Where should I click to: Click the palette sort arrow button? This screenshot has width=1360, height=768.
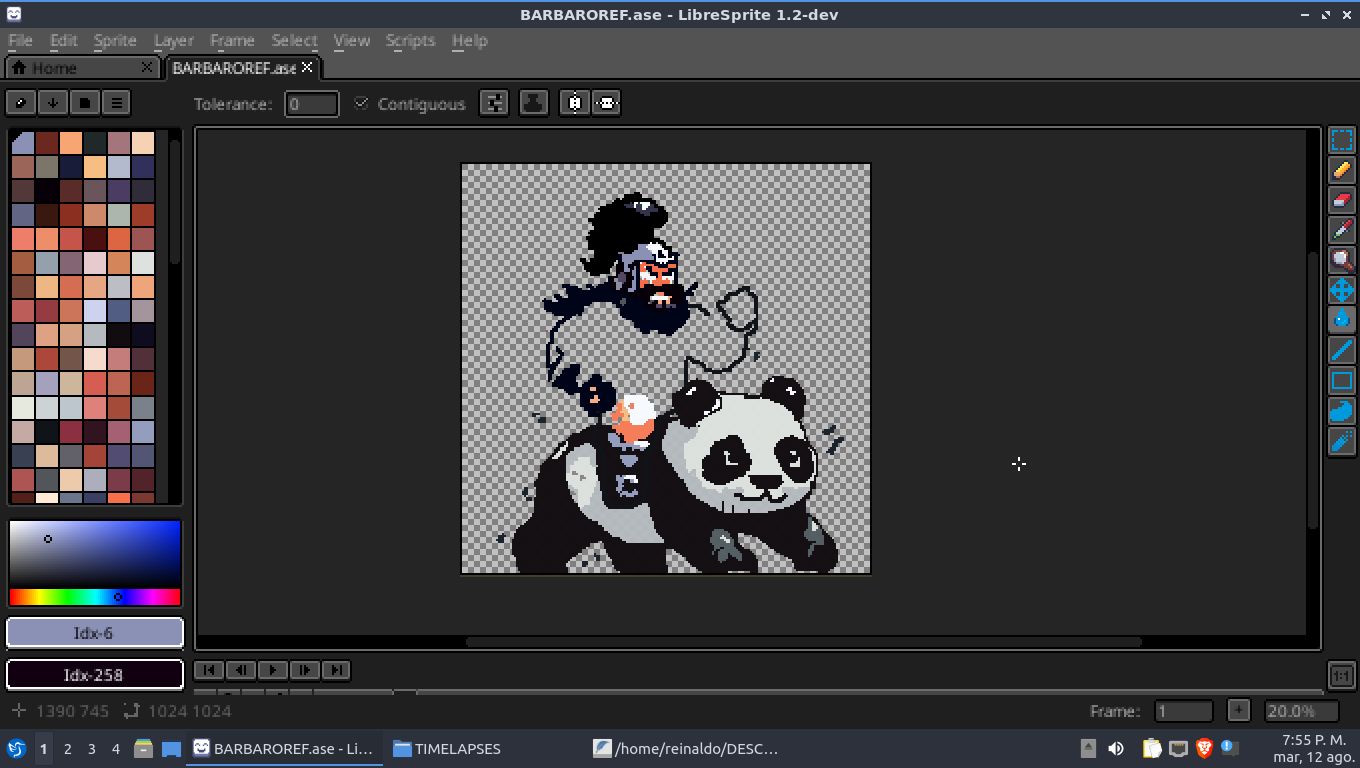53,102
